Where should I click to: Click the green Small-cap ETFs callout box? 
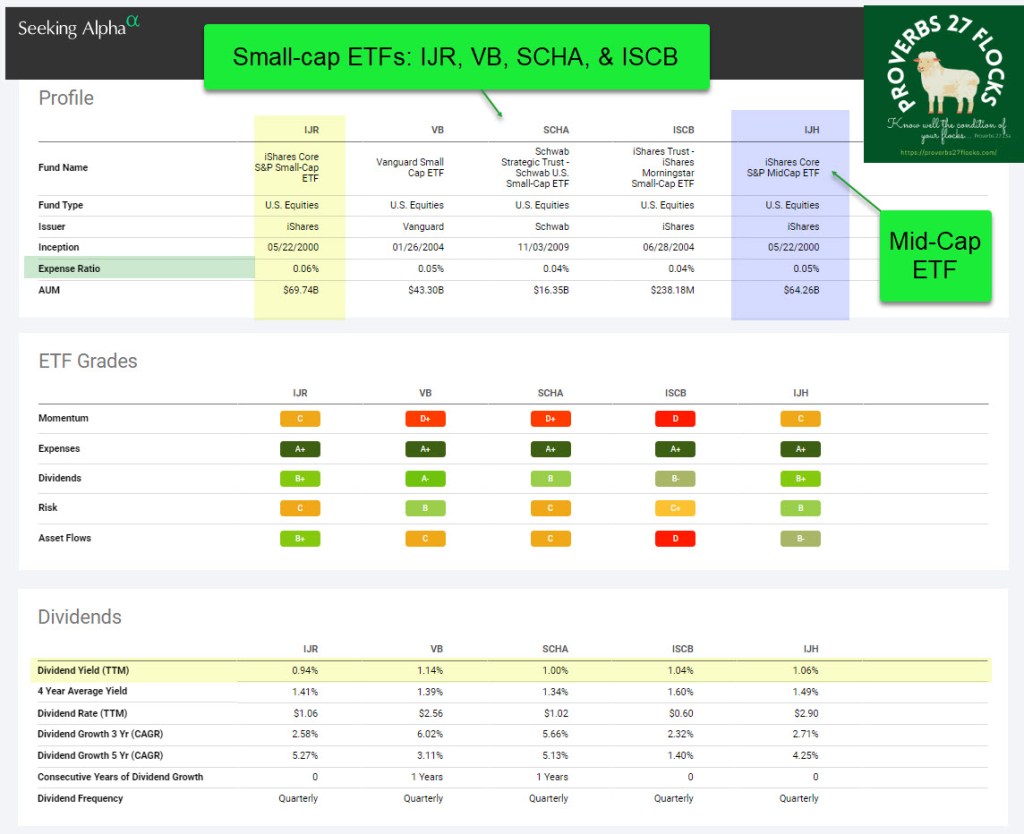coord(456,57)
